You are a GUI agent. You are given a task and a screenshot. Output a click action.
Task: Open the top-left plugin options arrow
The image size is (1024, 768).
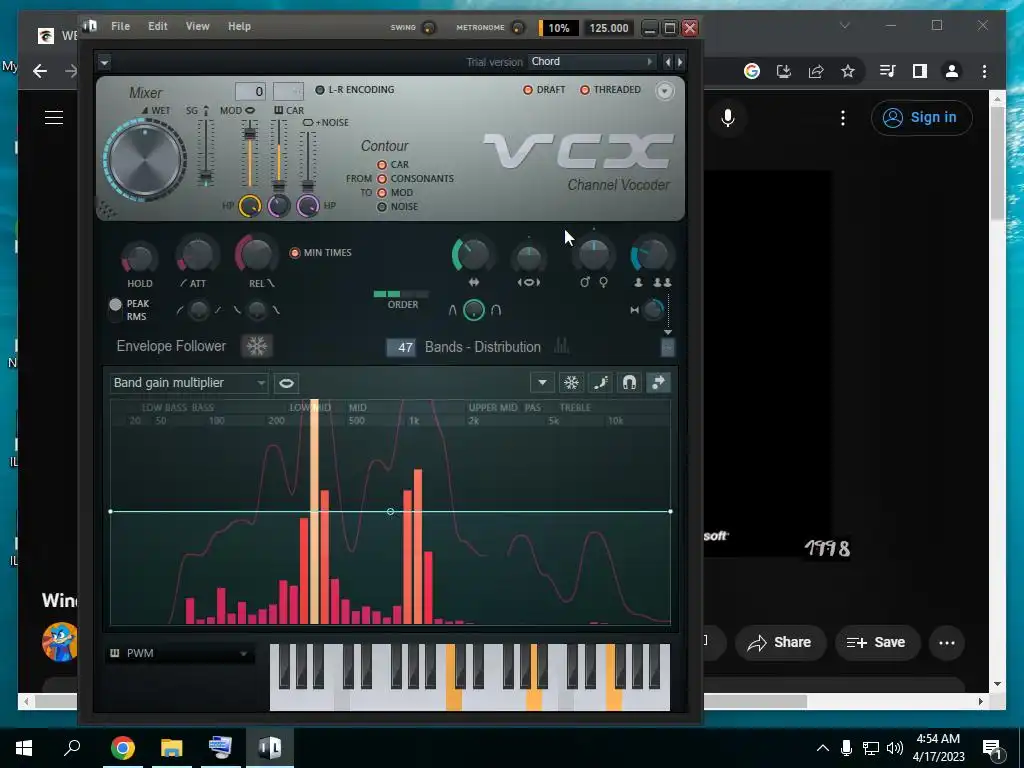[104, 62]
